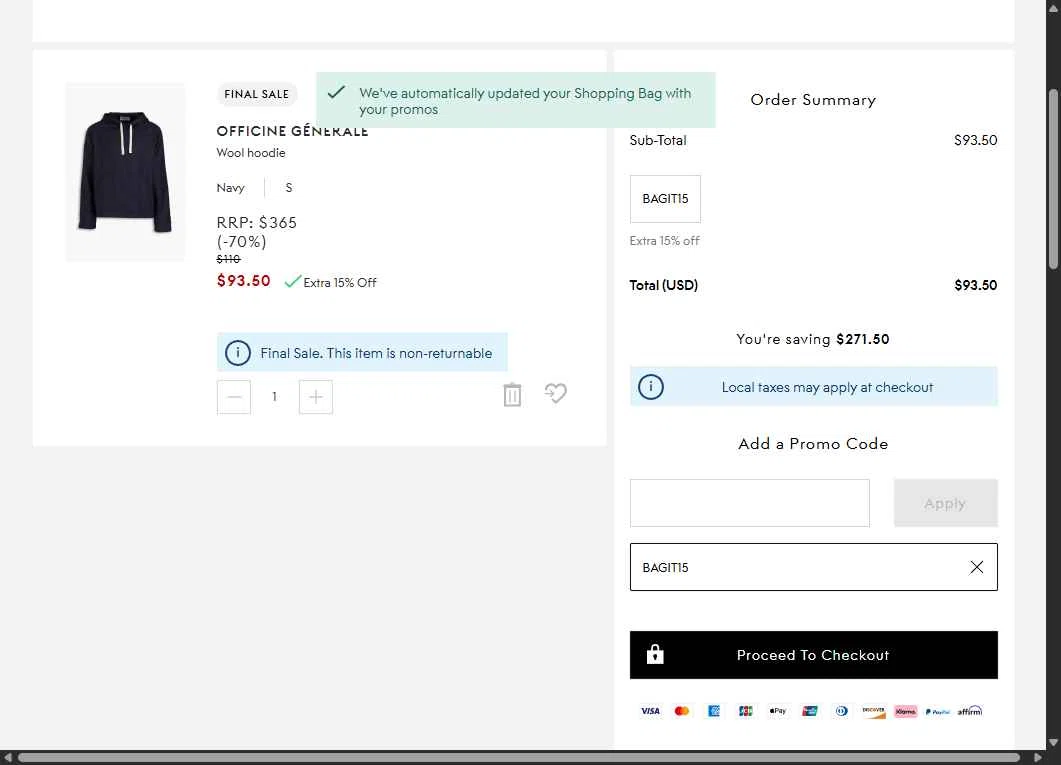Click the BAGIT15 tag in Order Summary
Viewport: 1061px width, 765px height.
[665, 199]
